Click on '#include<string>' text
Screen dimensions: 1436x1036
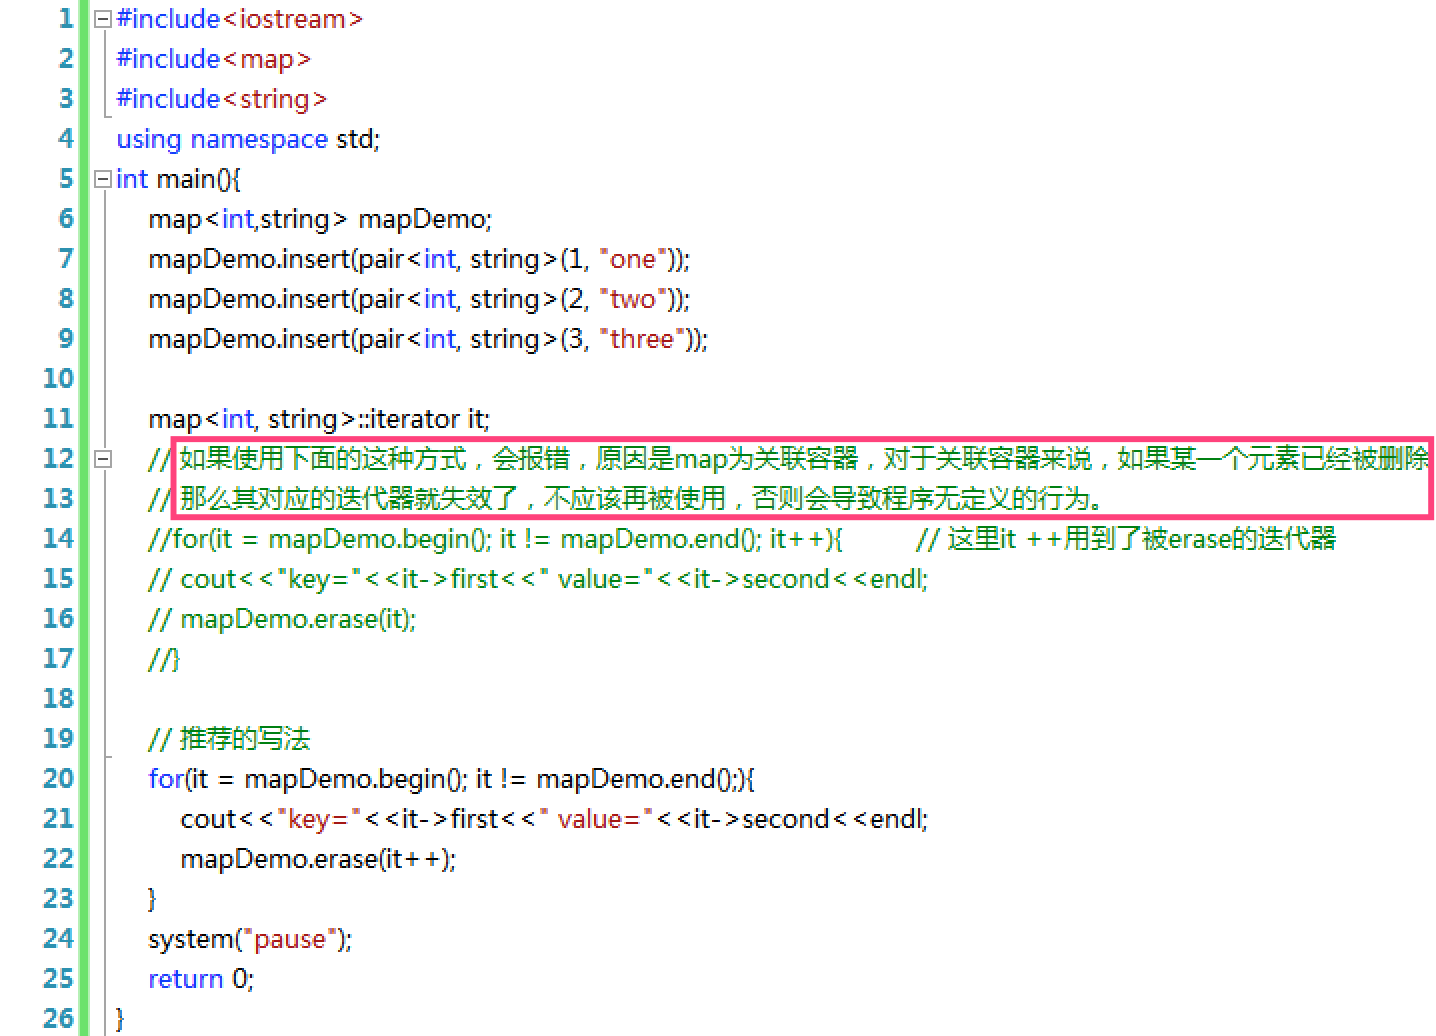(x=222, y=99)
